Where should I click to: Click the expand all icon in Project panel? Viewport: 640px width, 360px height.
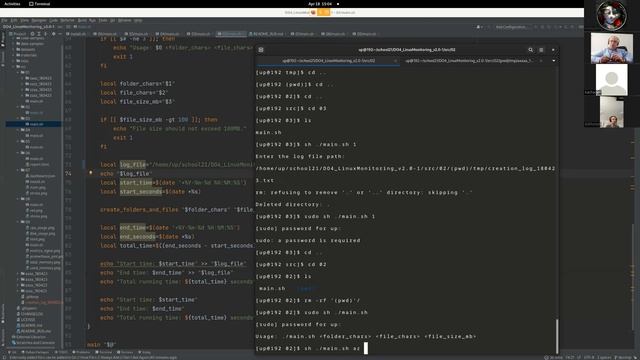39,34
